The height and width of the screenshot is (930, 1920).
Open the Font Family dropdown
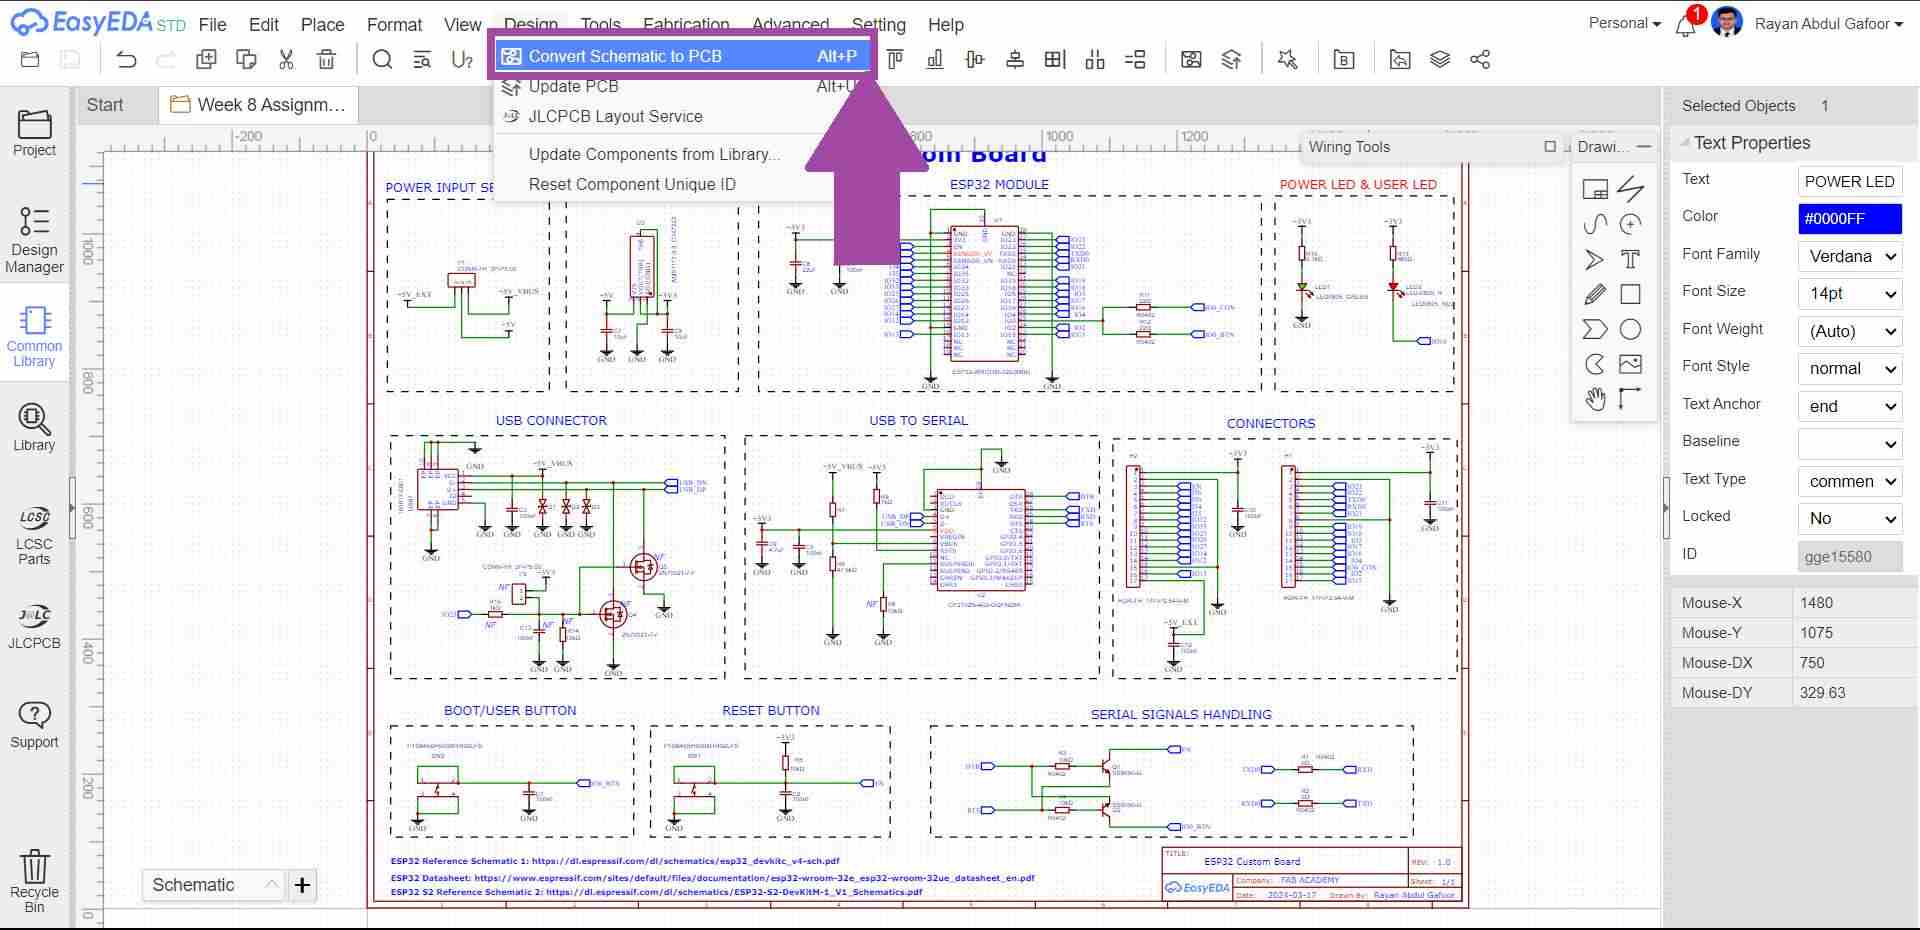click(x=1849, y=256)
